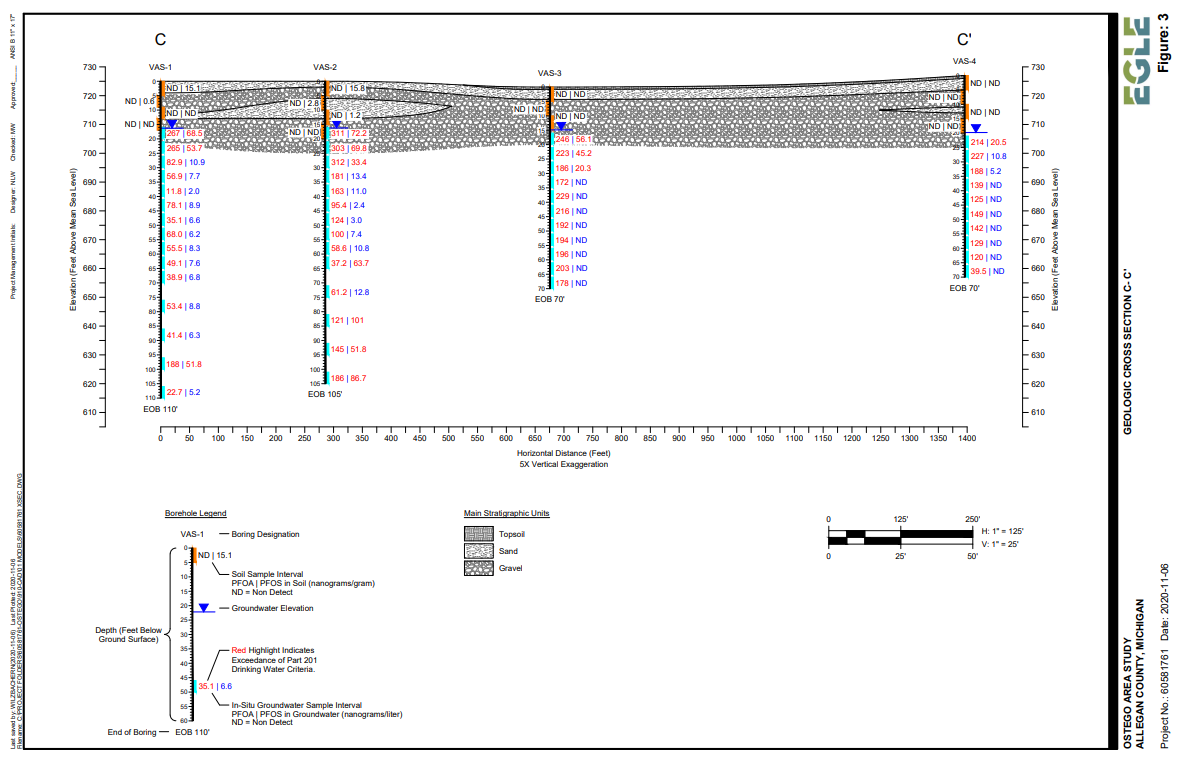Click the value '246 | 56.1'

click(573, 140)
